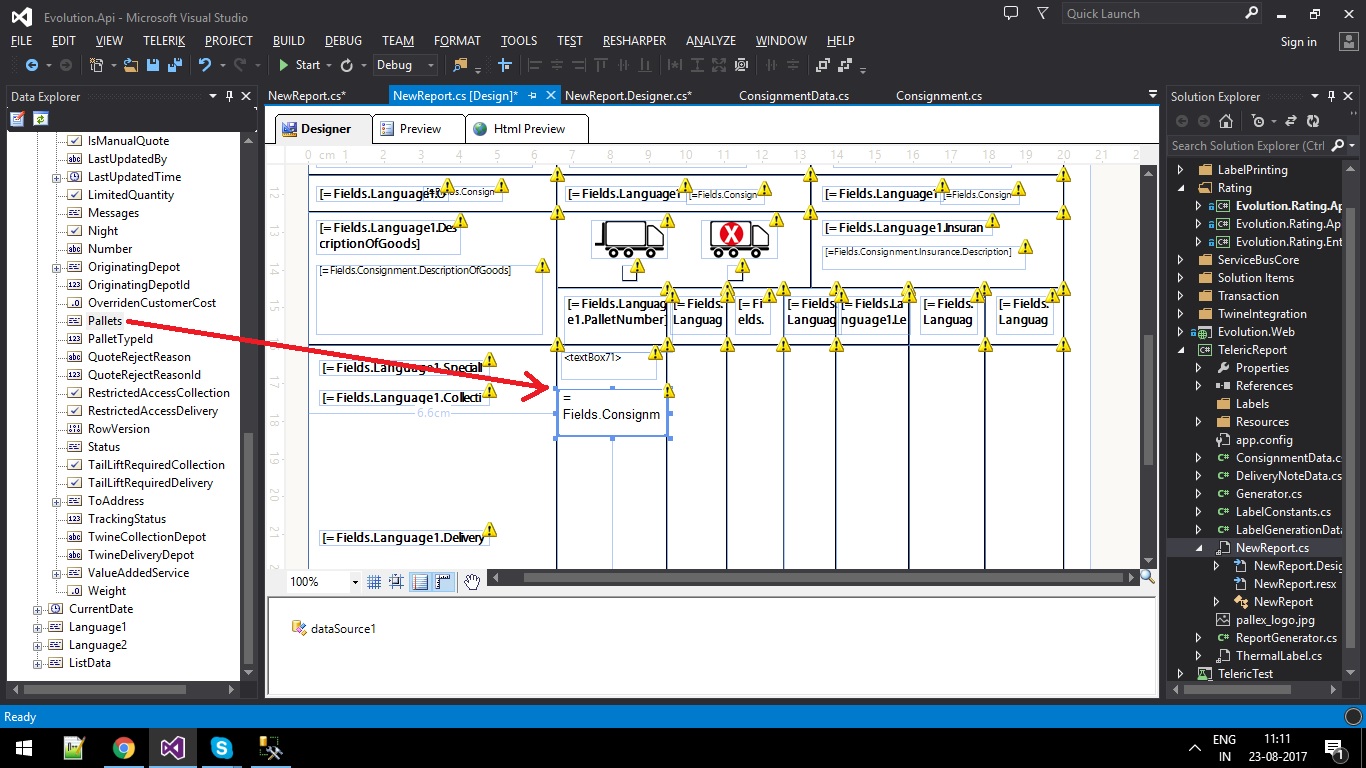Viewport: 1366px width, 768px height.
Task: Click the Pending Changes Filter icon
Action: pos(1258,121)
